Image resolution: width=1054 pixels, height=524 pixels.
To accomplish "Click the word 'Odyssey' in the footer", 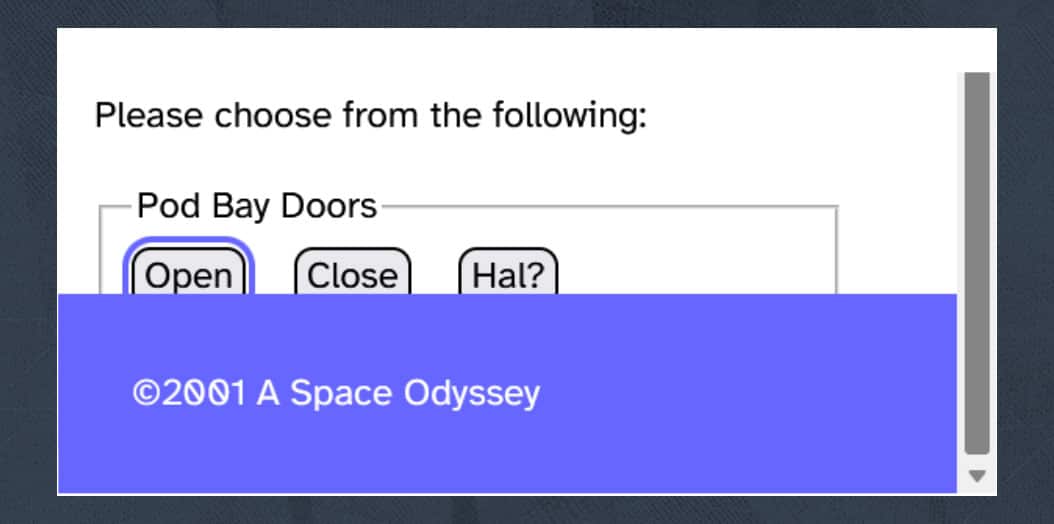I will (x=471, y=393).
